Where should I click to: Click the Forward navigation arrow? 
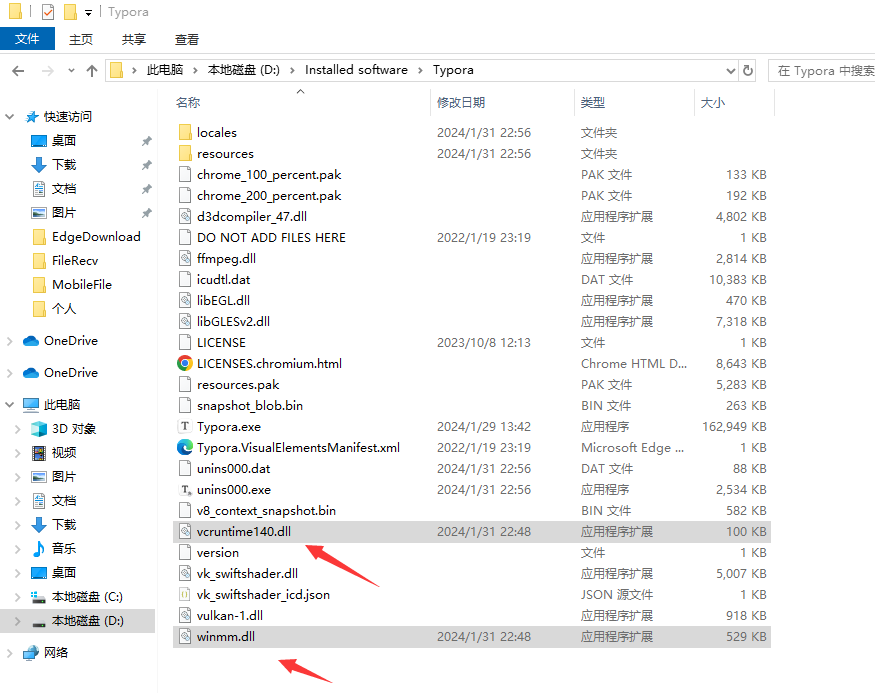(48, 71)
